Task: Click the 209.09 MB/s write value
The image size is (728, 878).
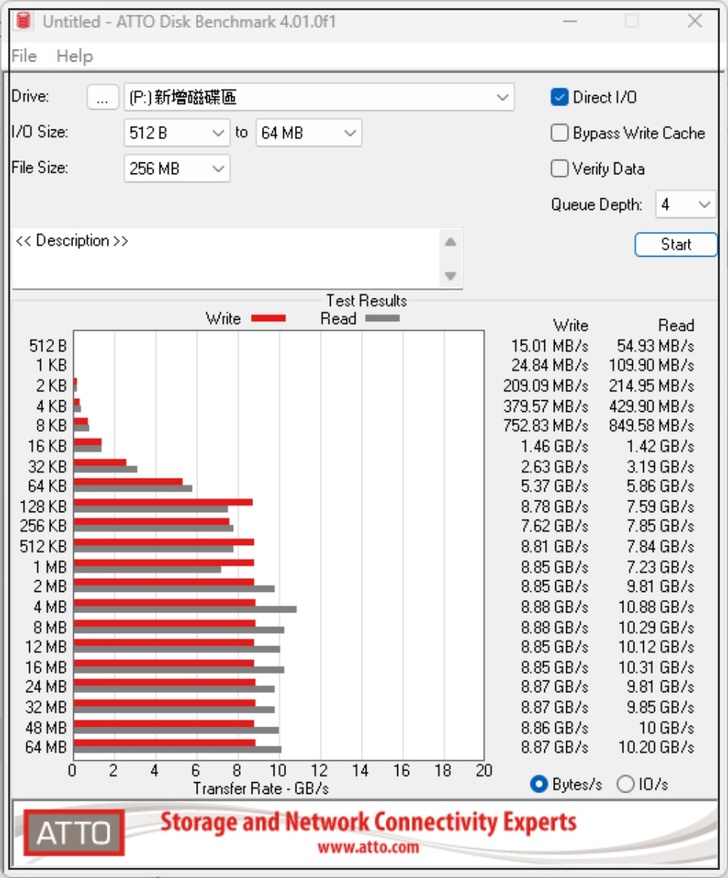Action: click(x=545, y=386)
